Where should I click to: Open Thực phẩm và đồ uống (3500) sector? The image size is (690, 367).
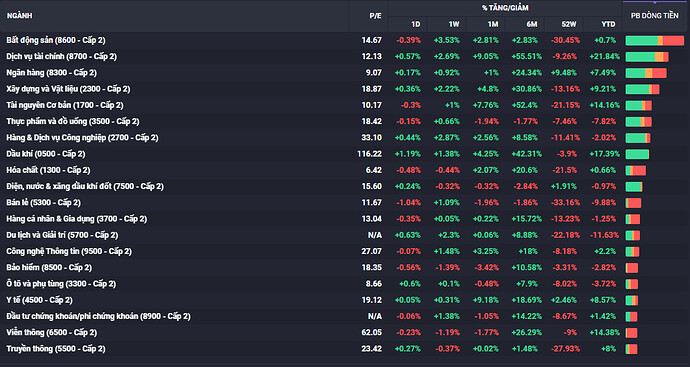coord(73,122)
